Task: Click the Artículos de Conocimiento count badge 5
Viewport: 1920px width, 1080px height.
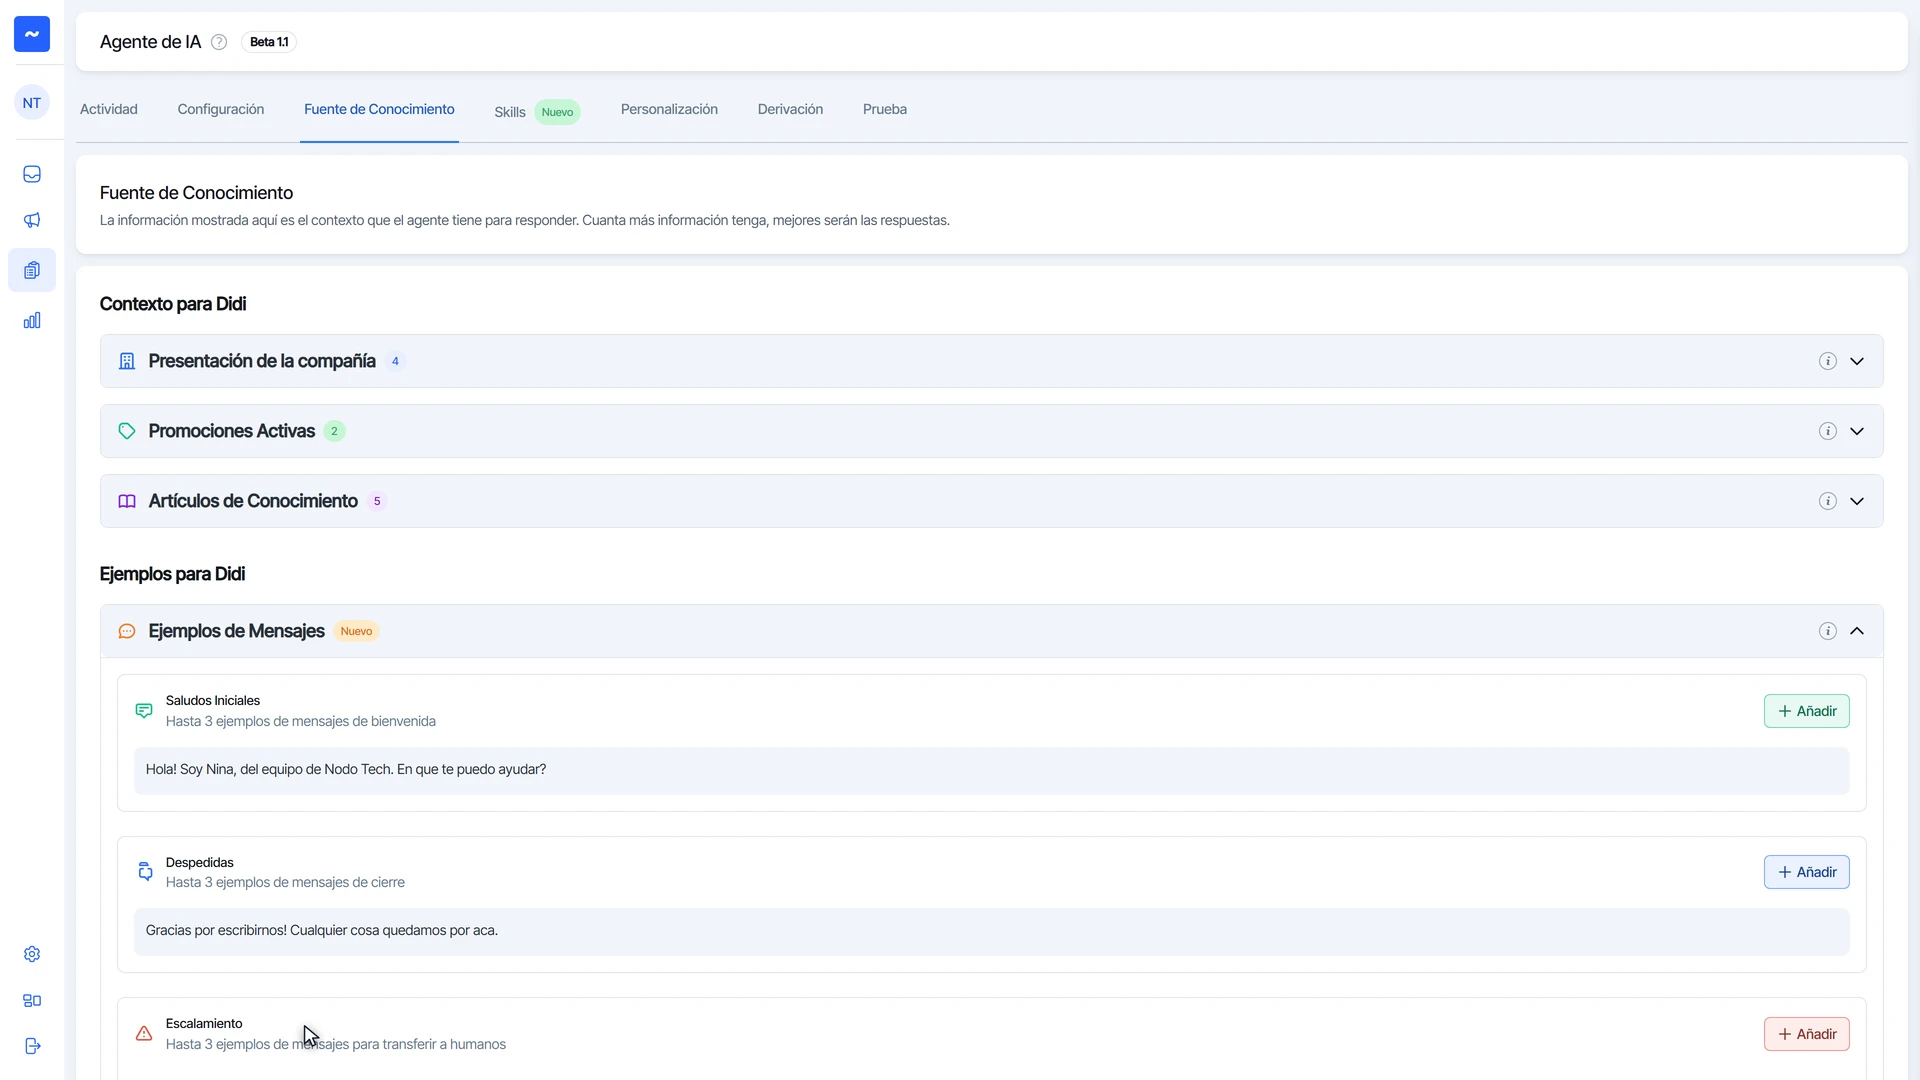Action: click(x=377, y=501)
